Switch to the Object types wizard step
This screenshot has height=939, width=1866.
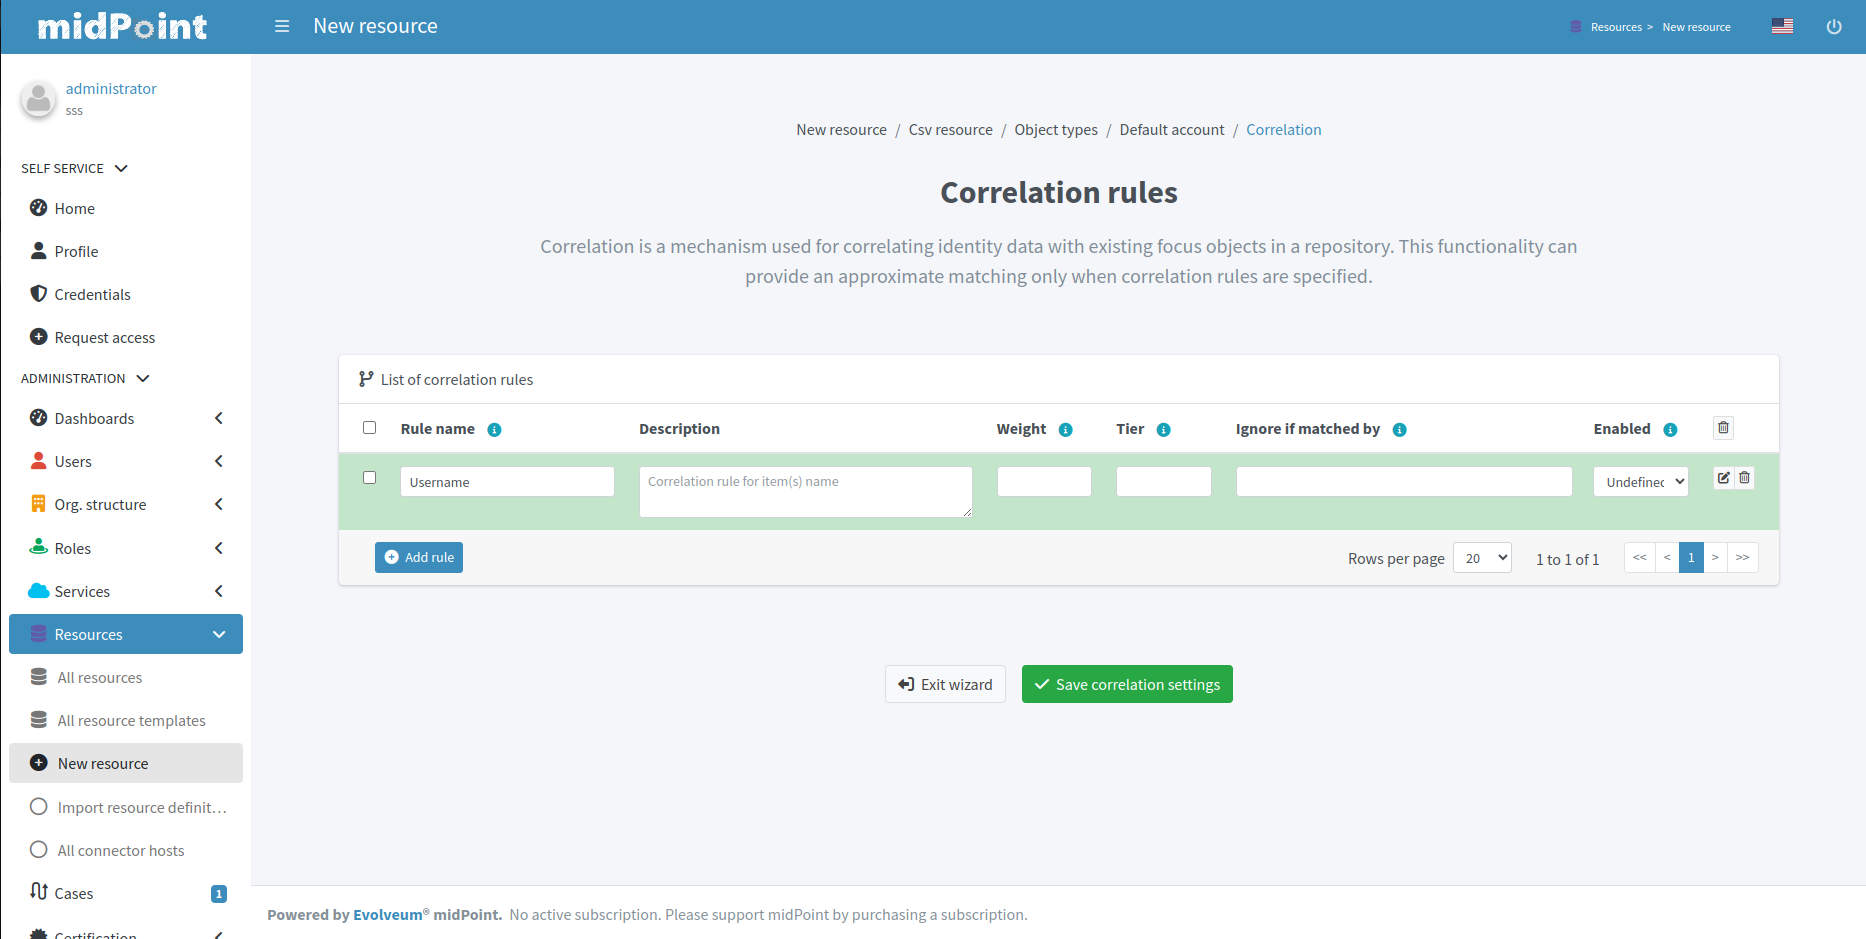click(1055, 129)
